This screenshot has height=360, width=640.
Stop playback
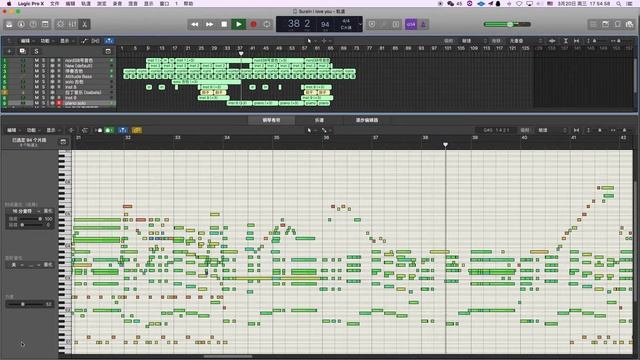click(x=224, y=24)
